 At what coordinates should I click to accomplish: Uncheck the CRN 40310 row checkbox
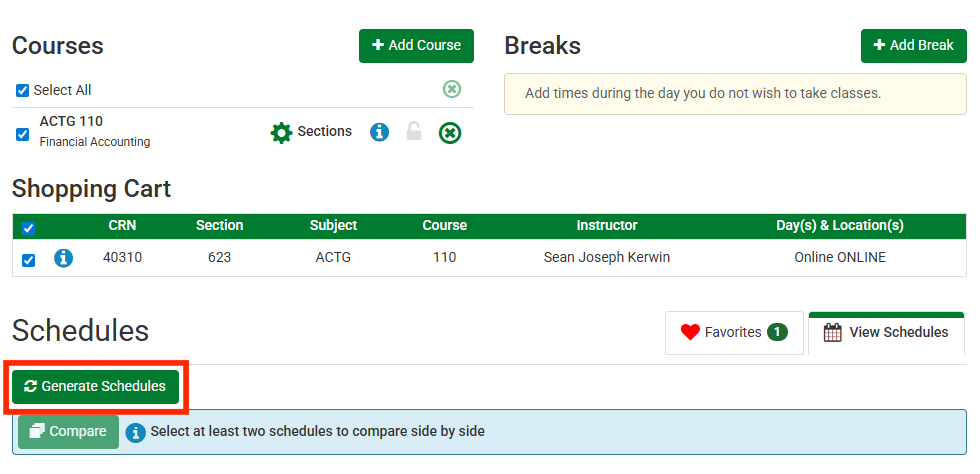(x=29, y=260)
